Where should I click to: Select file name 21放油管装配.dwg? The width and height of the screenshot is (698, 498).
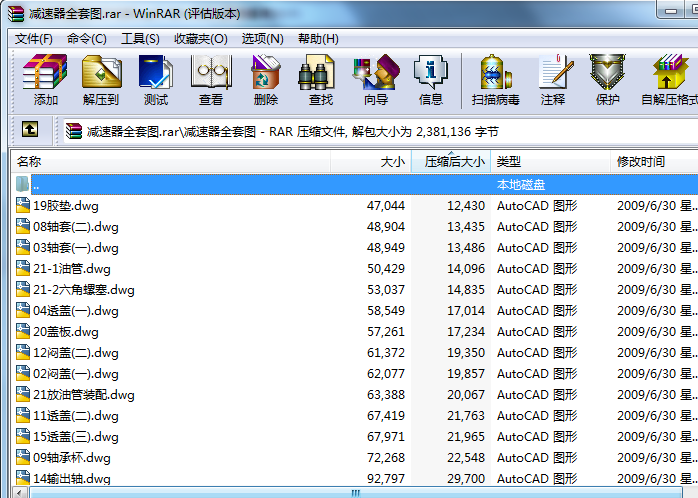84,394
